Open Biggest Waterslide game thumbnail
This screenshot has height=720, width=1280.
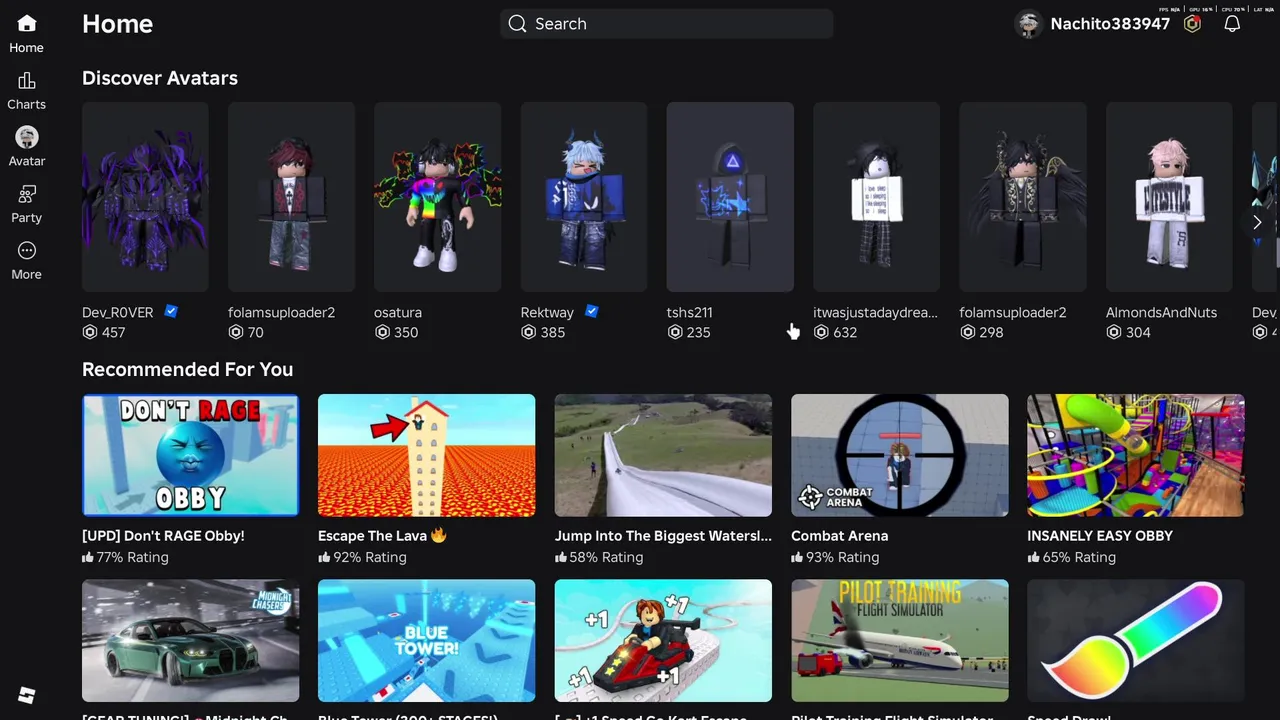tap(663, 455)
